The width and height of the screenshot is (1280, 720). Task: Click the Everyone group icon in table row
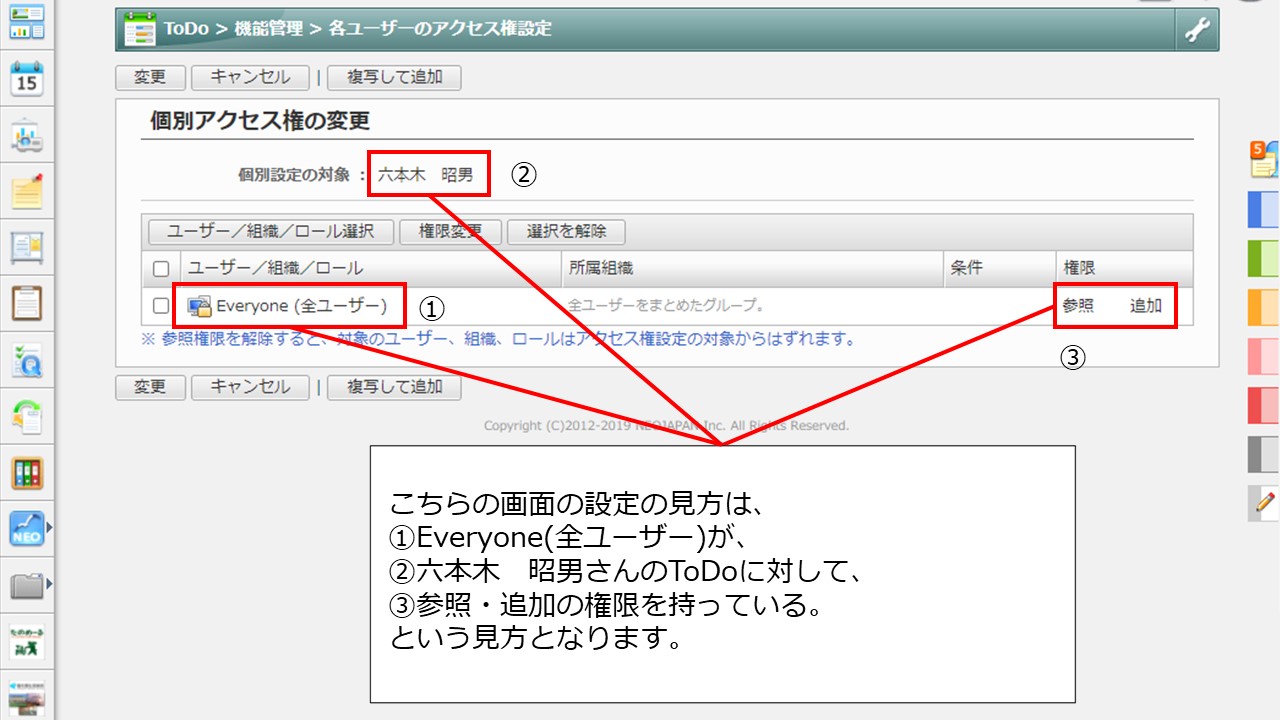tap(200, 306)
